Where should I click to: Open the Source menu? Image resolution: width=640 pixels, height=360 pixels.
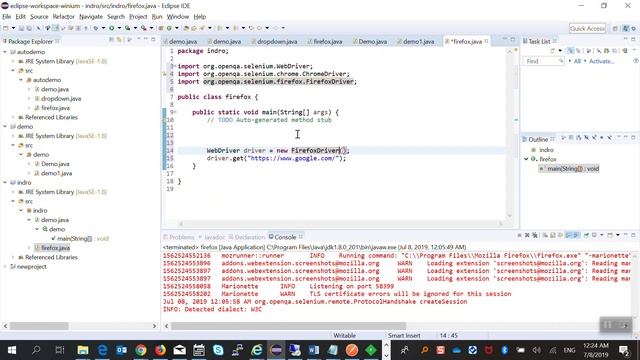click(39, 17)
